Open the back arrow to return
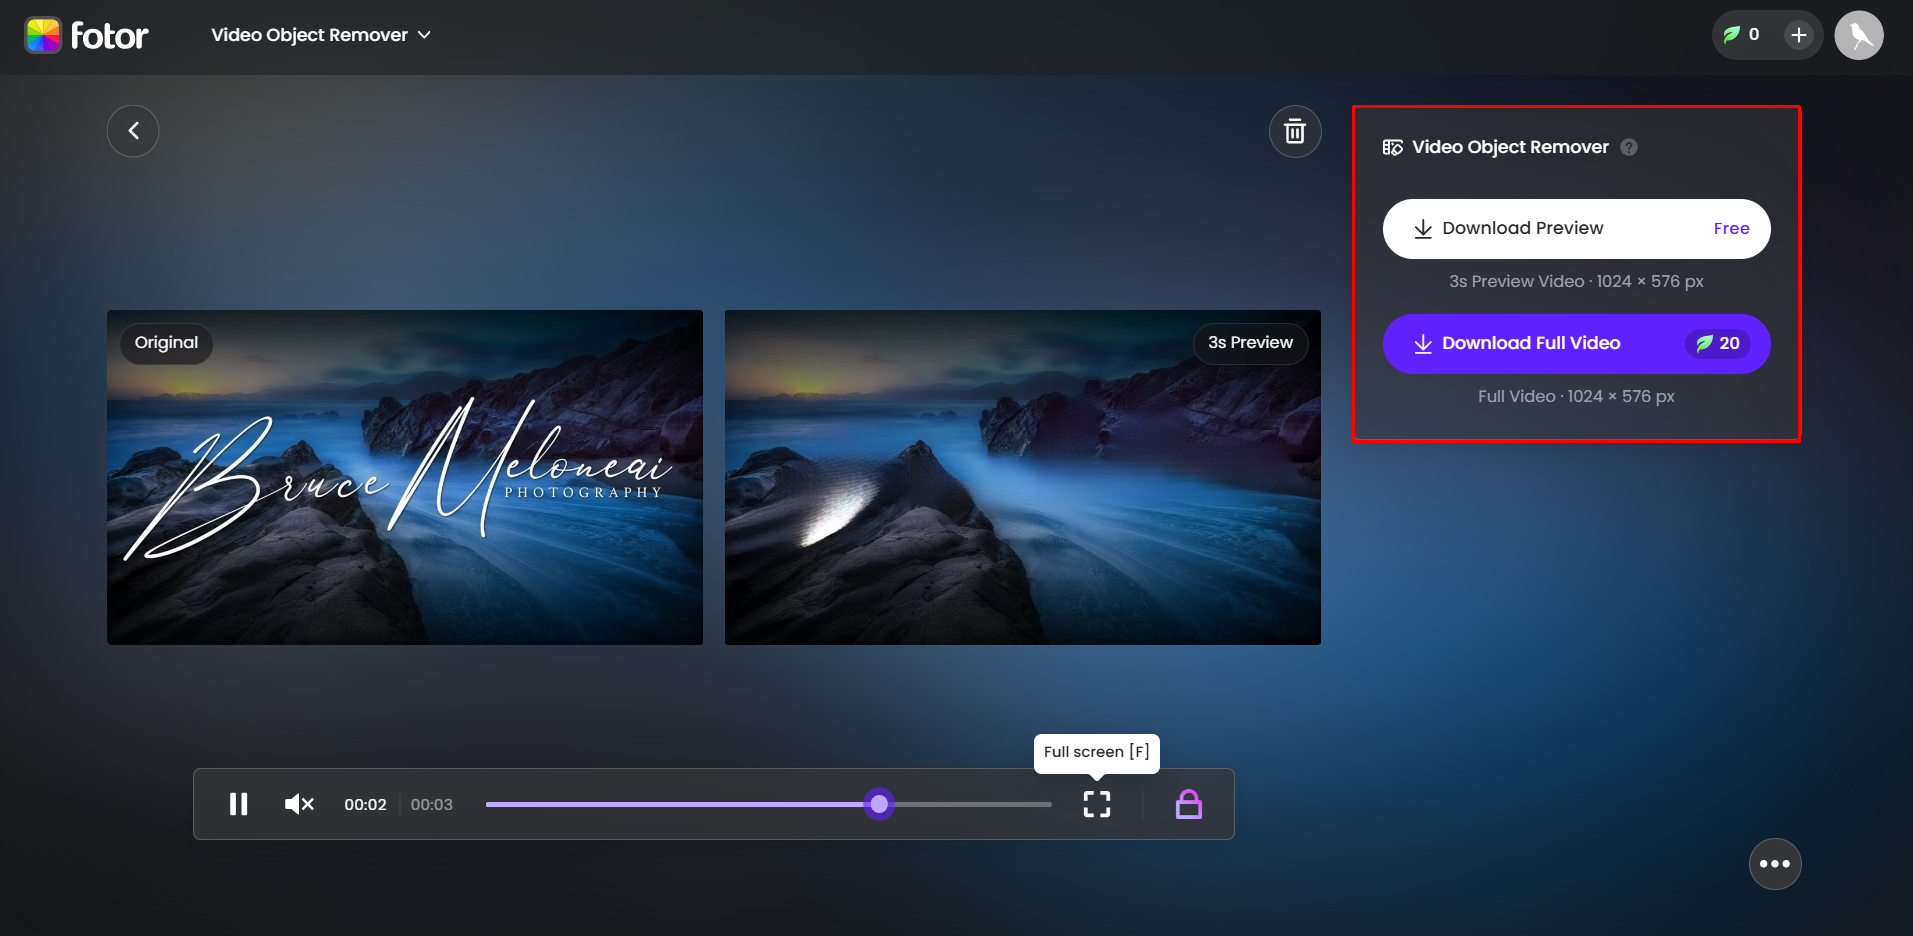Image resolution: width=1913 pixels, height=936 pixels. [x=133, y=131]
